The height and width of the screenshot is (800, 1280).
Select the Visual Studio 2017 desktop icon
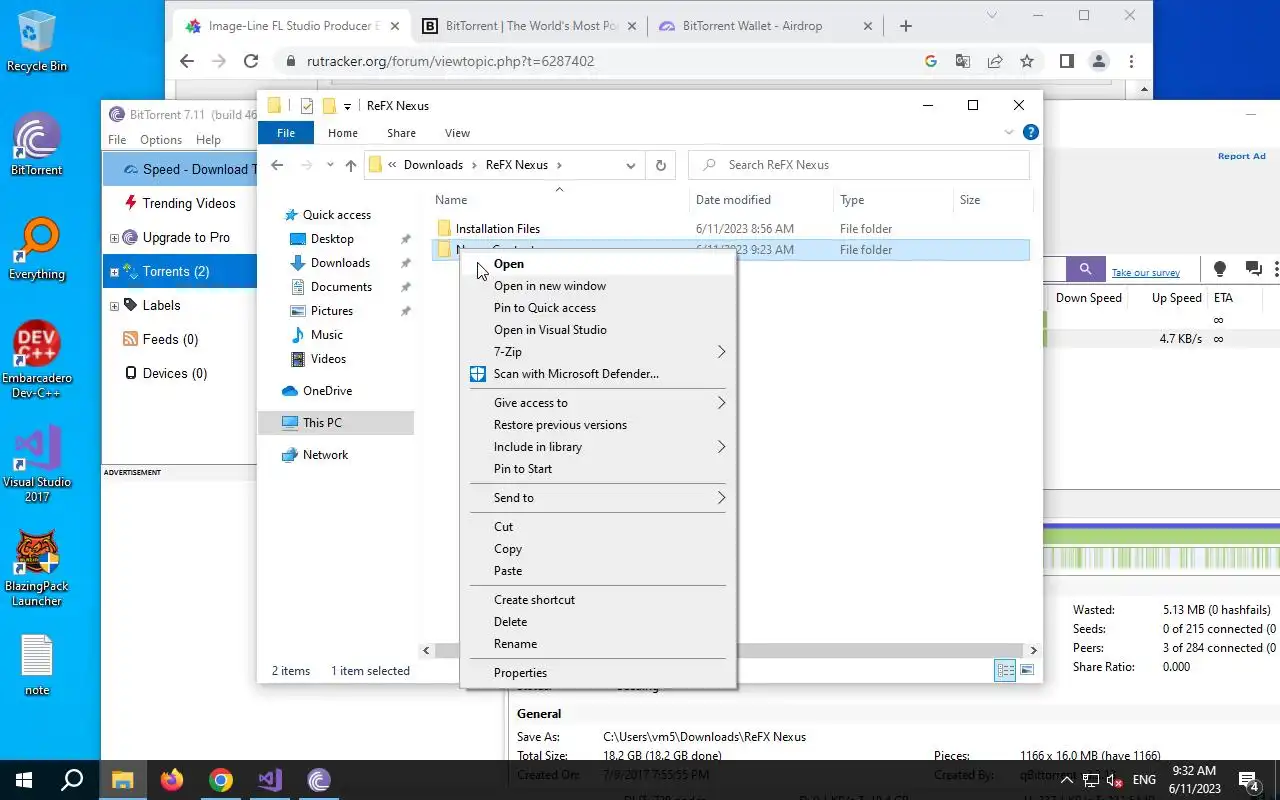coord(37,464)
